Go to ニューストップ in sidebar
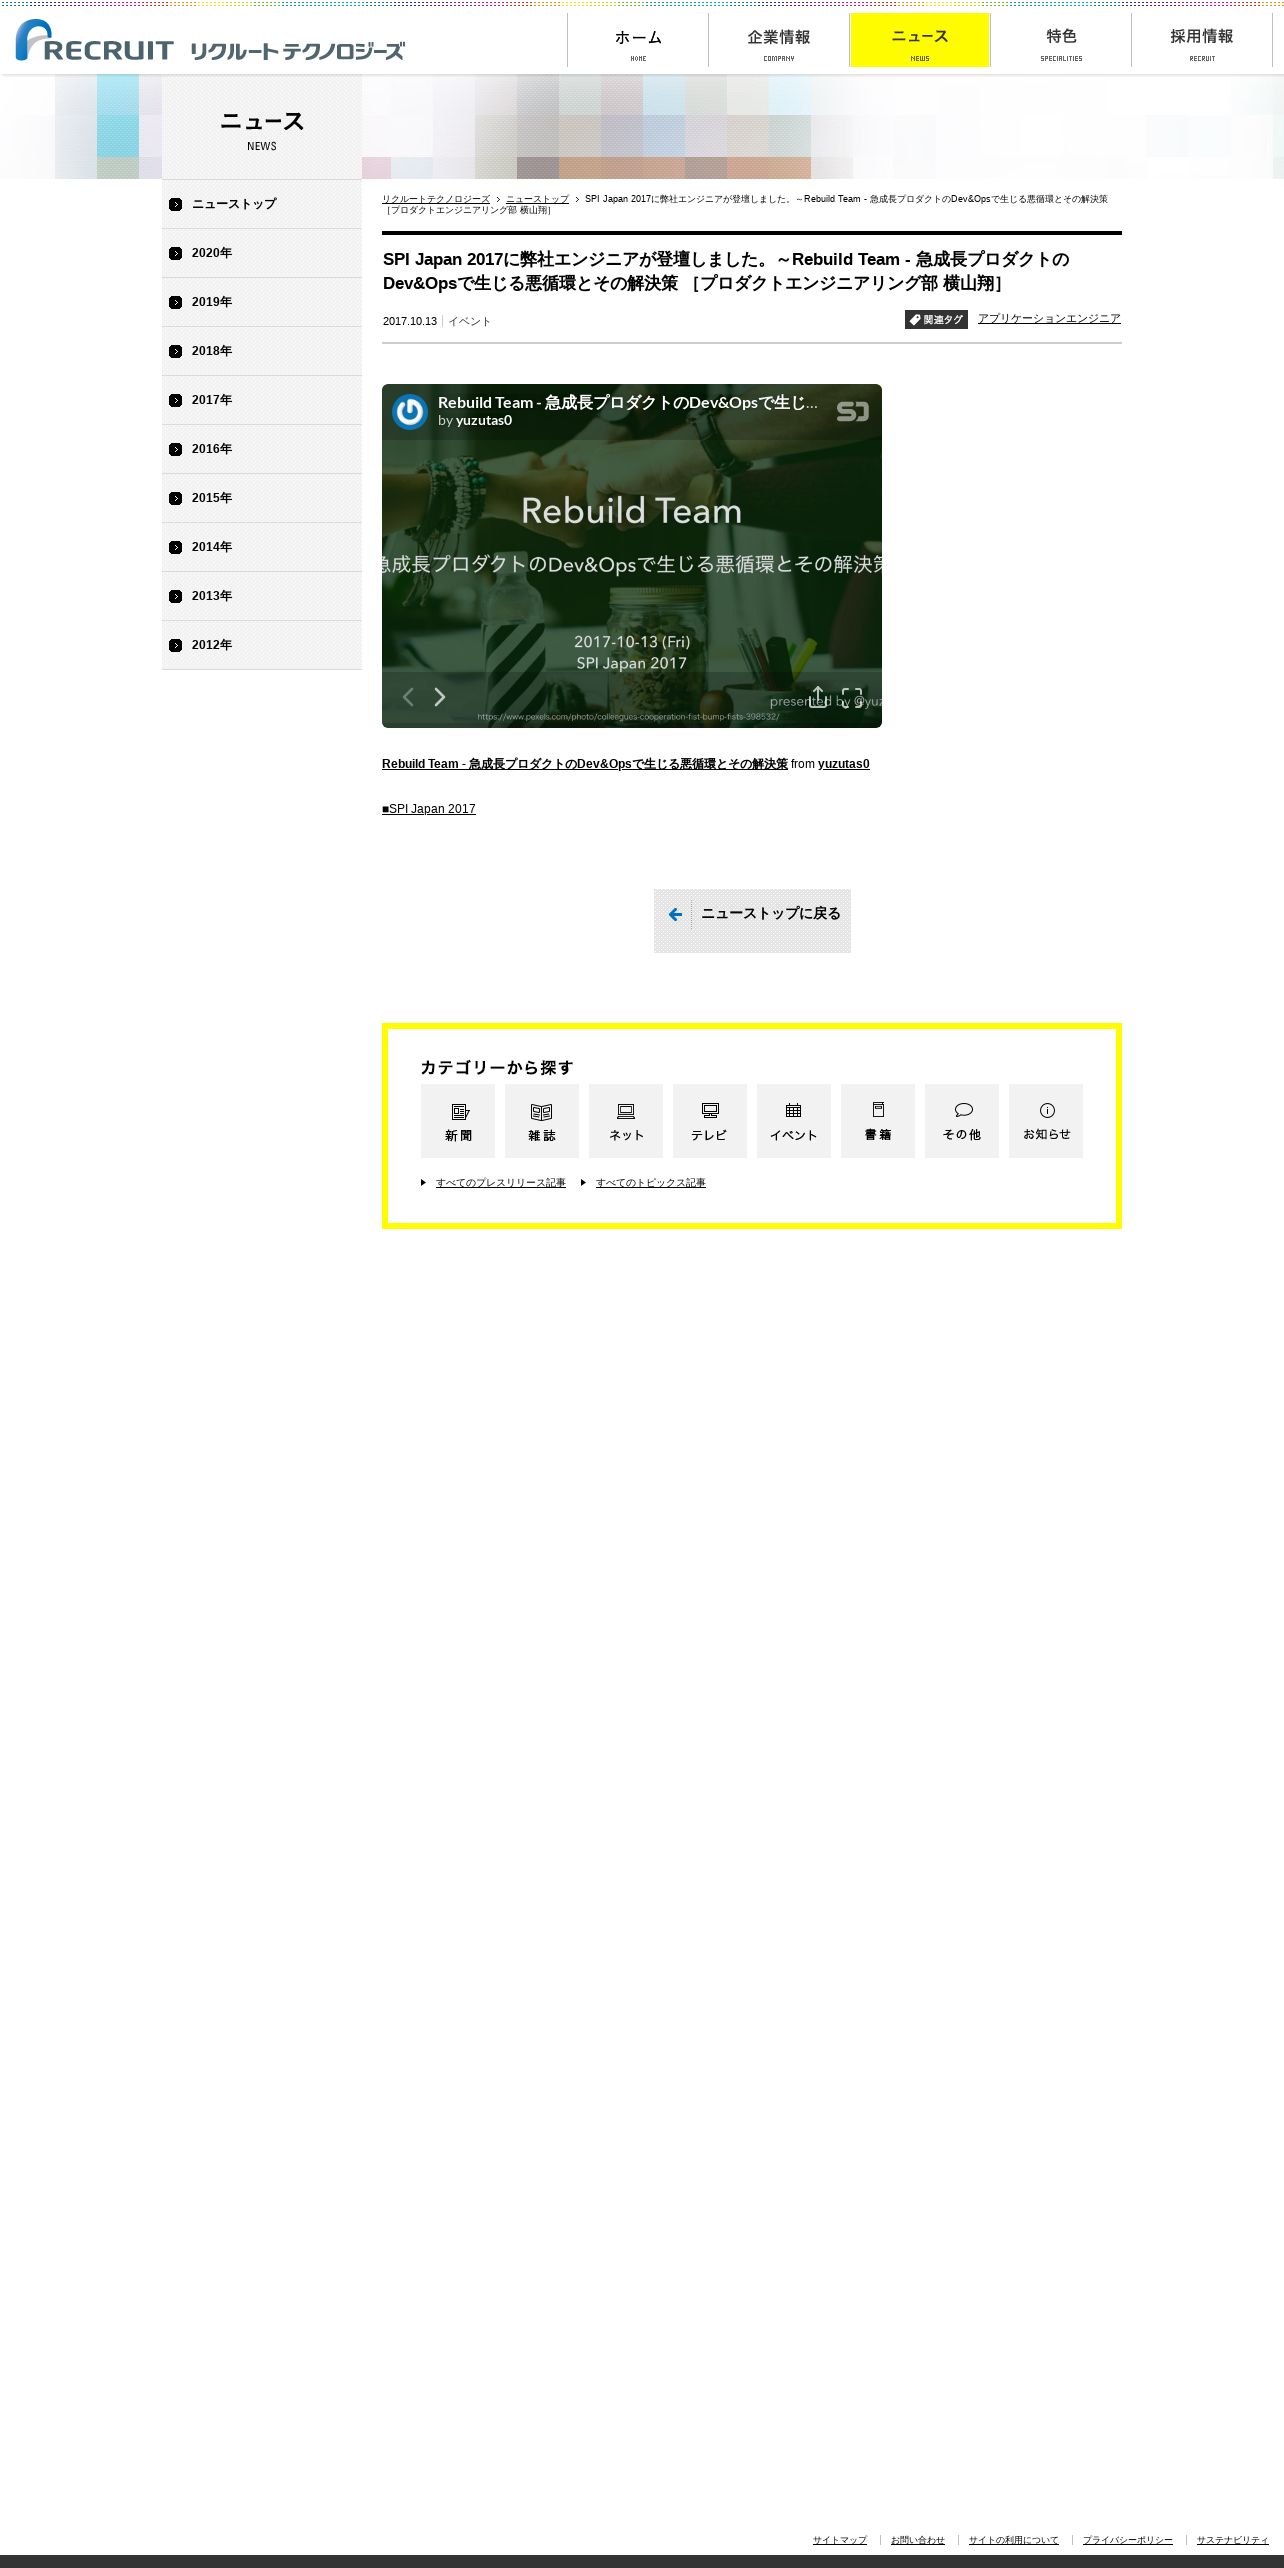This screenshot has width=1284, height=2568. (262, 204)
